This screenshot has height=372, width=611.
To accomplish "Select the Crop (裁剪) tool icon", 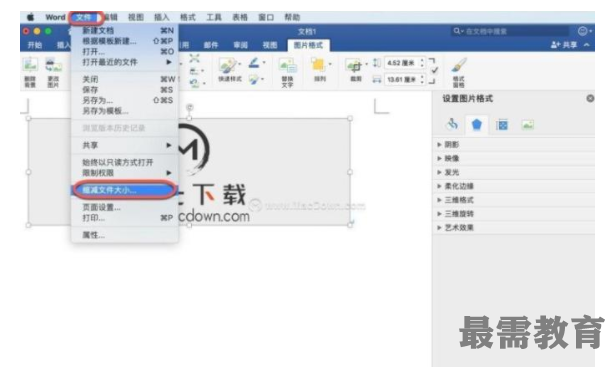I will pos(354,65).
